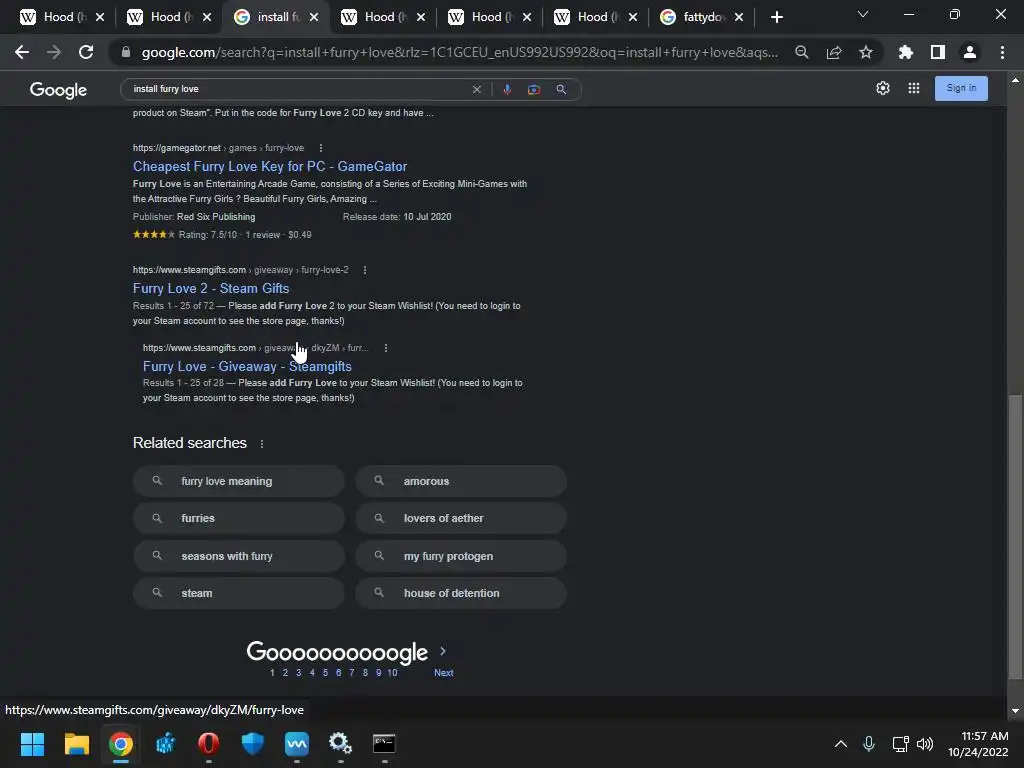The image size is (1024, 768).
Task: Search related term 'house of detention'
Action: coord(461,594)
